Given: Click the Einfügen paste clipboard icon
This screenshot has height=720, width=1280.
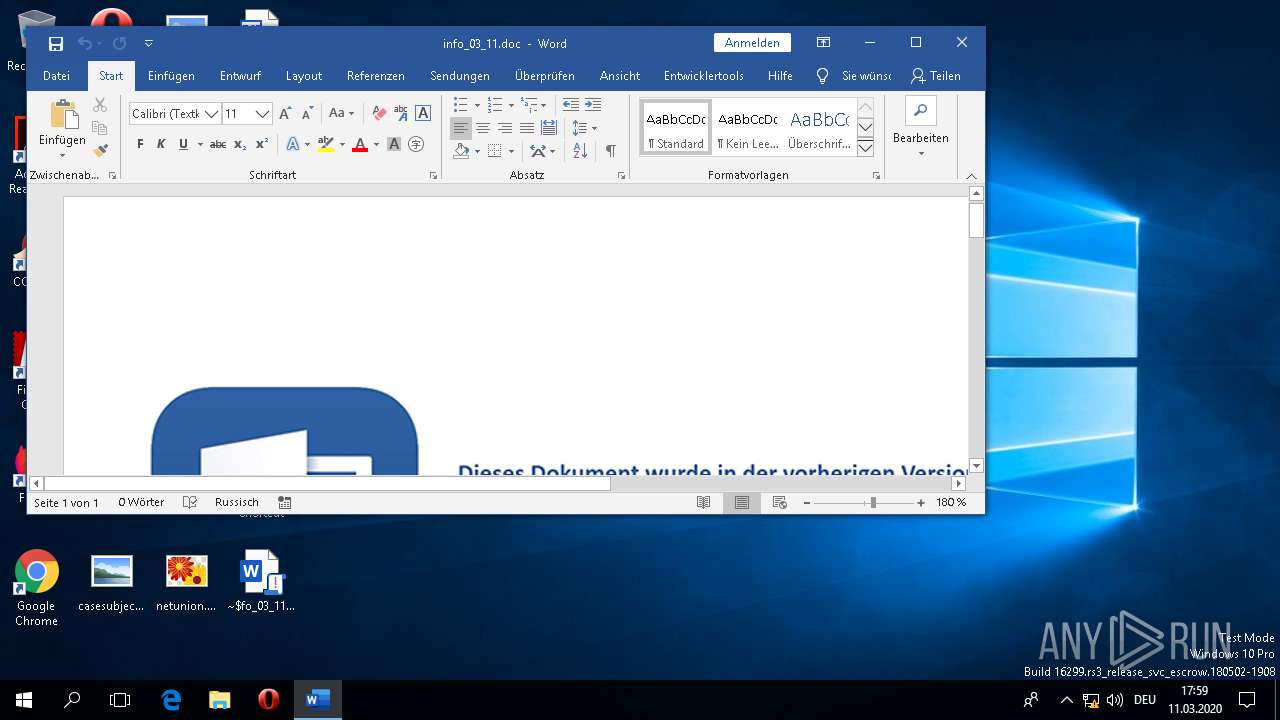Looking at the screenshot, I should (63, 114).
